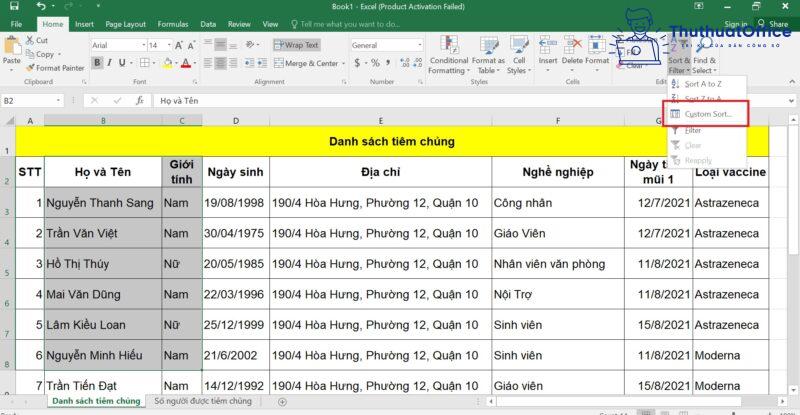
Task: Apply Comma Style format
Action: 388,63
